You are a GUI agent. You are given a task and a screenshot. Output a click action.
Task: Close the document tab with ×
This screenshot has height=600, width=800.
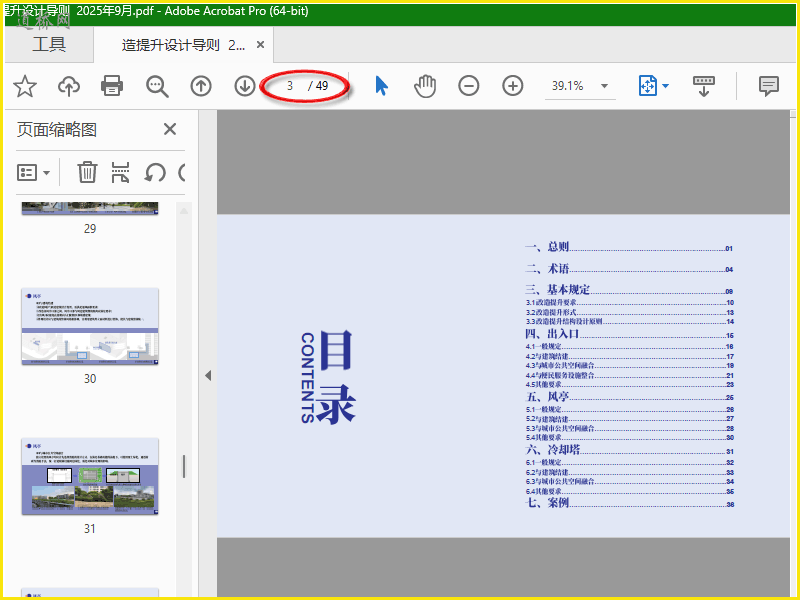[260, 45]
